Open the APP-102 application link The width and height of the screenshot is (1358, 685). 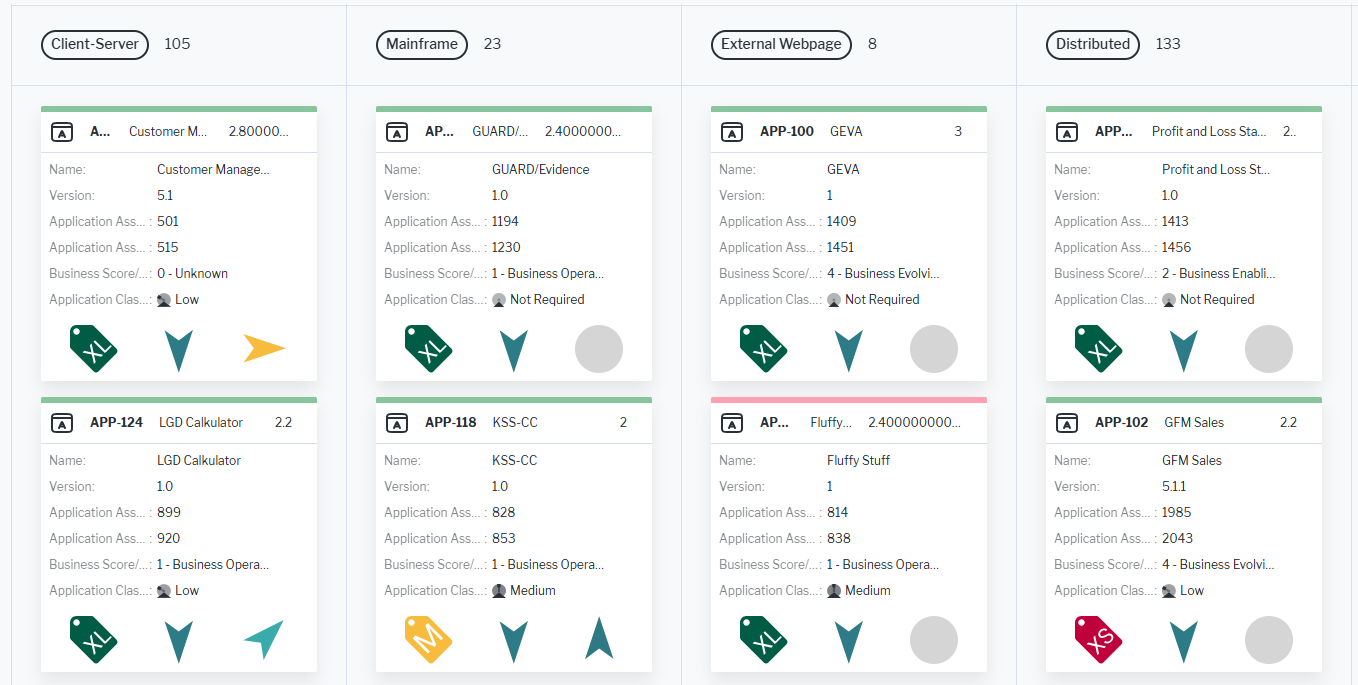point(1121,423)
